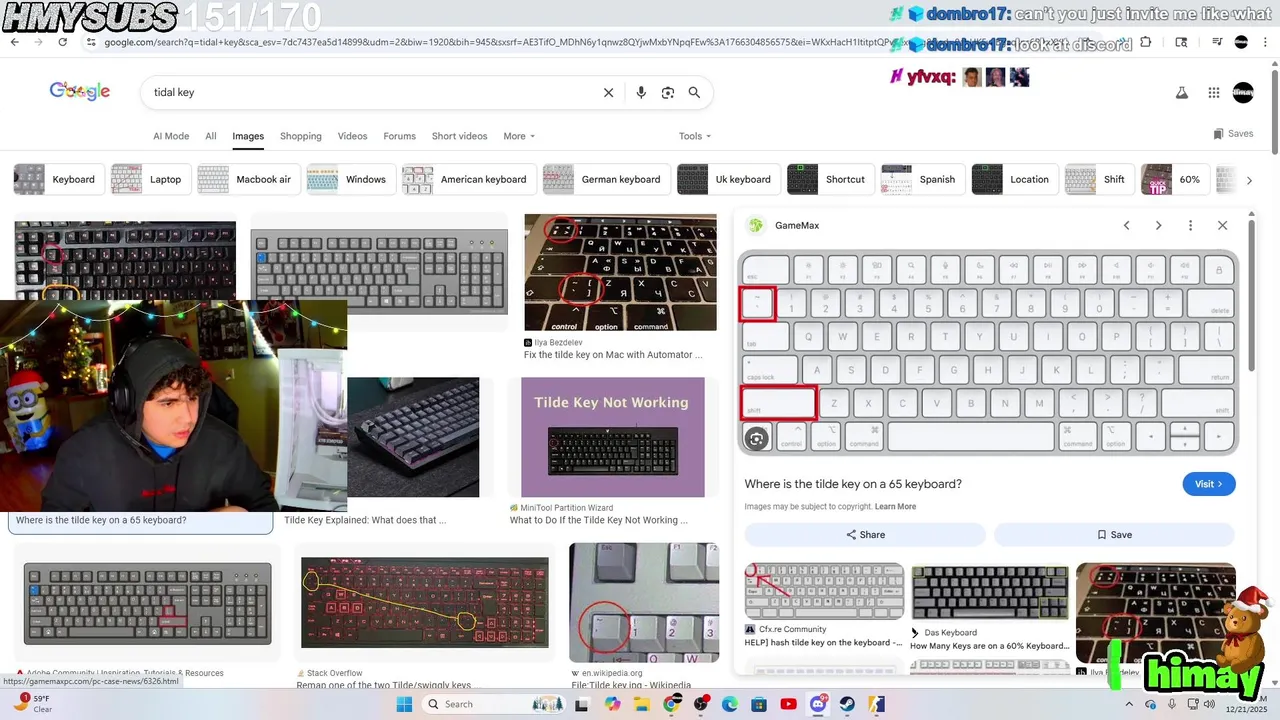The height and width of the screenshot is (720, 1280).
Task: Open the Saves link
Action: 1233,133
